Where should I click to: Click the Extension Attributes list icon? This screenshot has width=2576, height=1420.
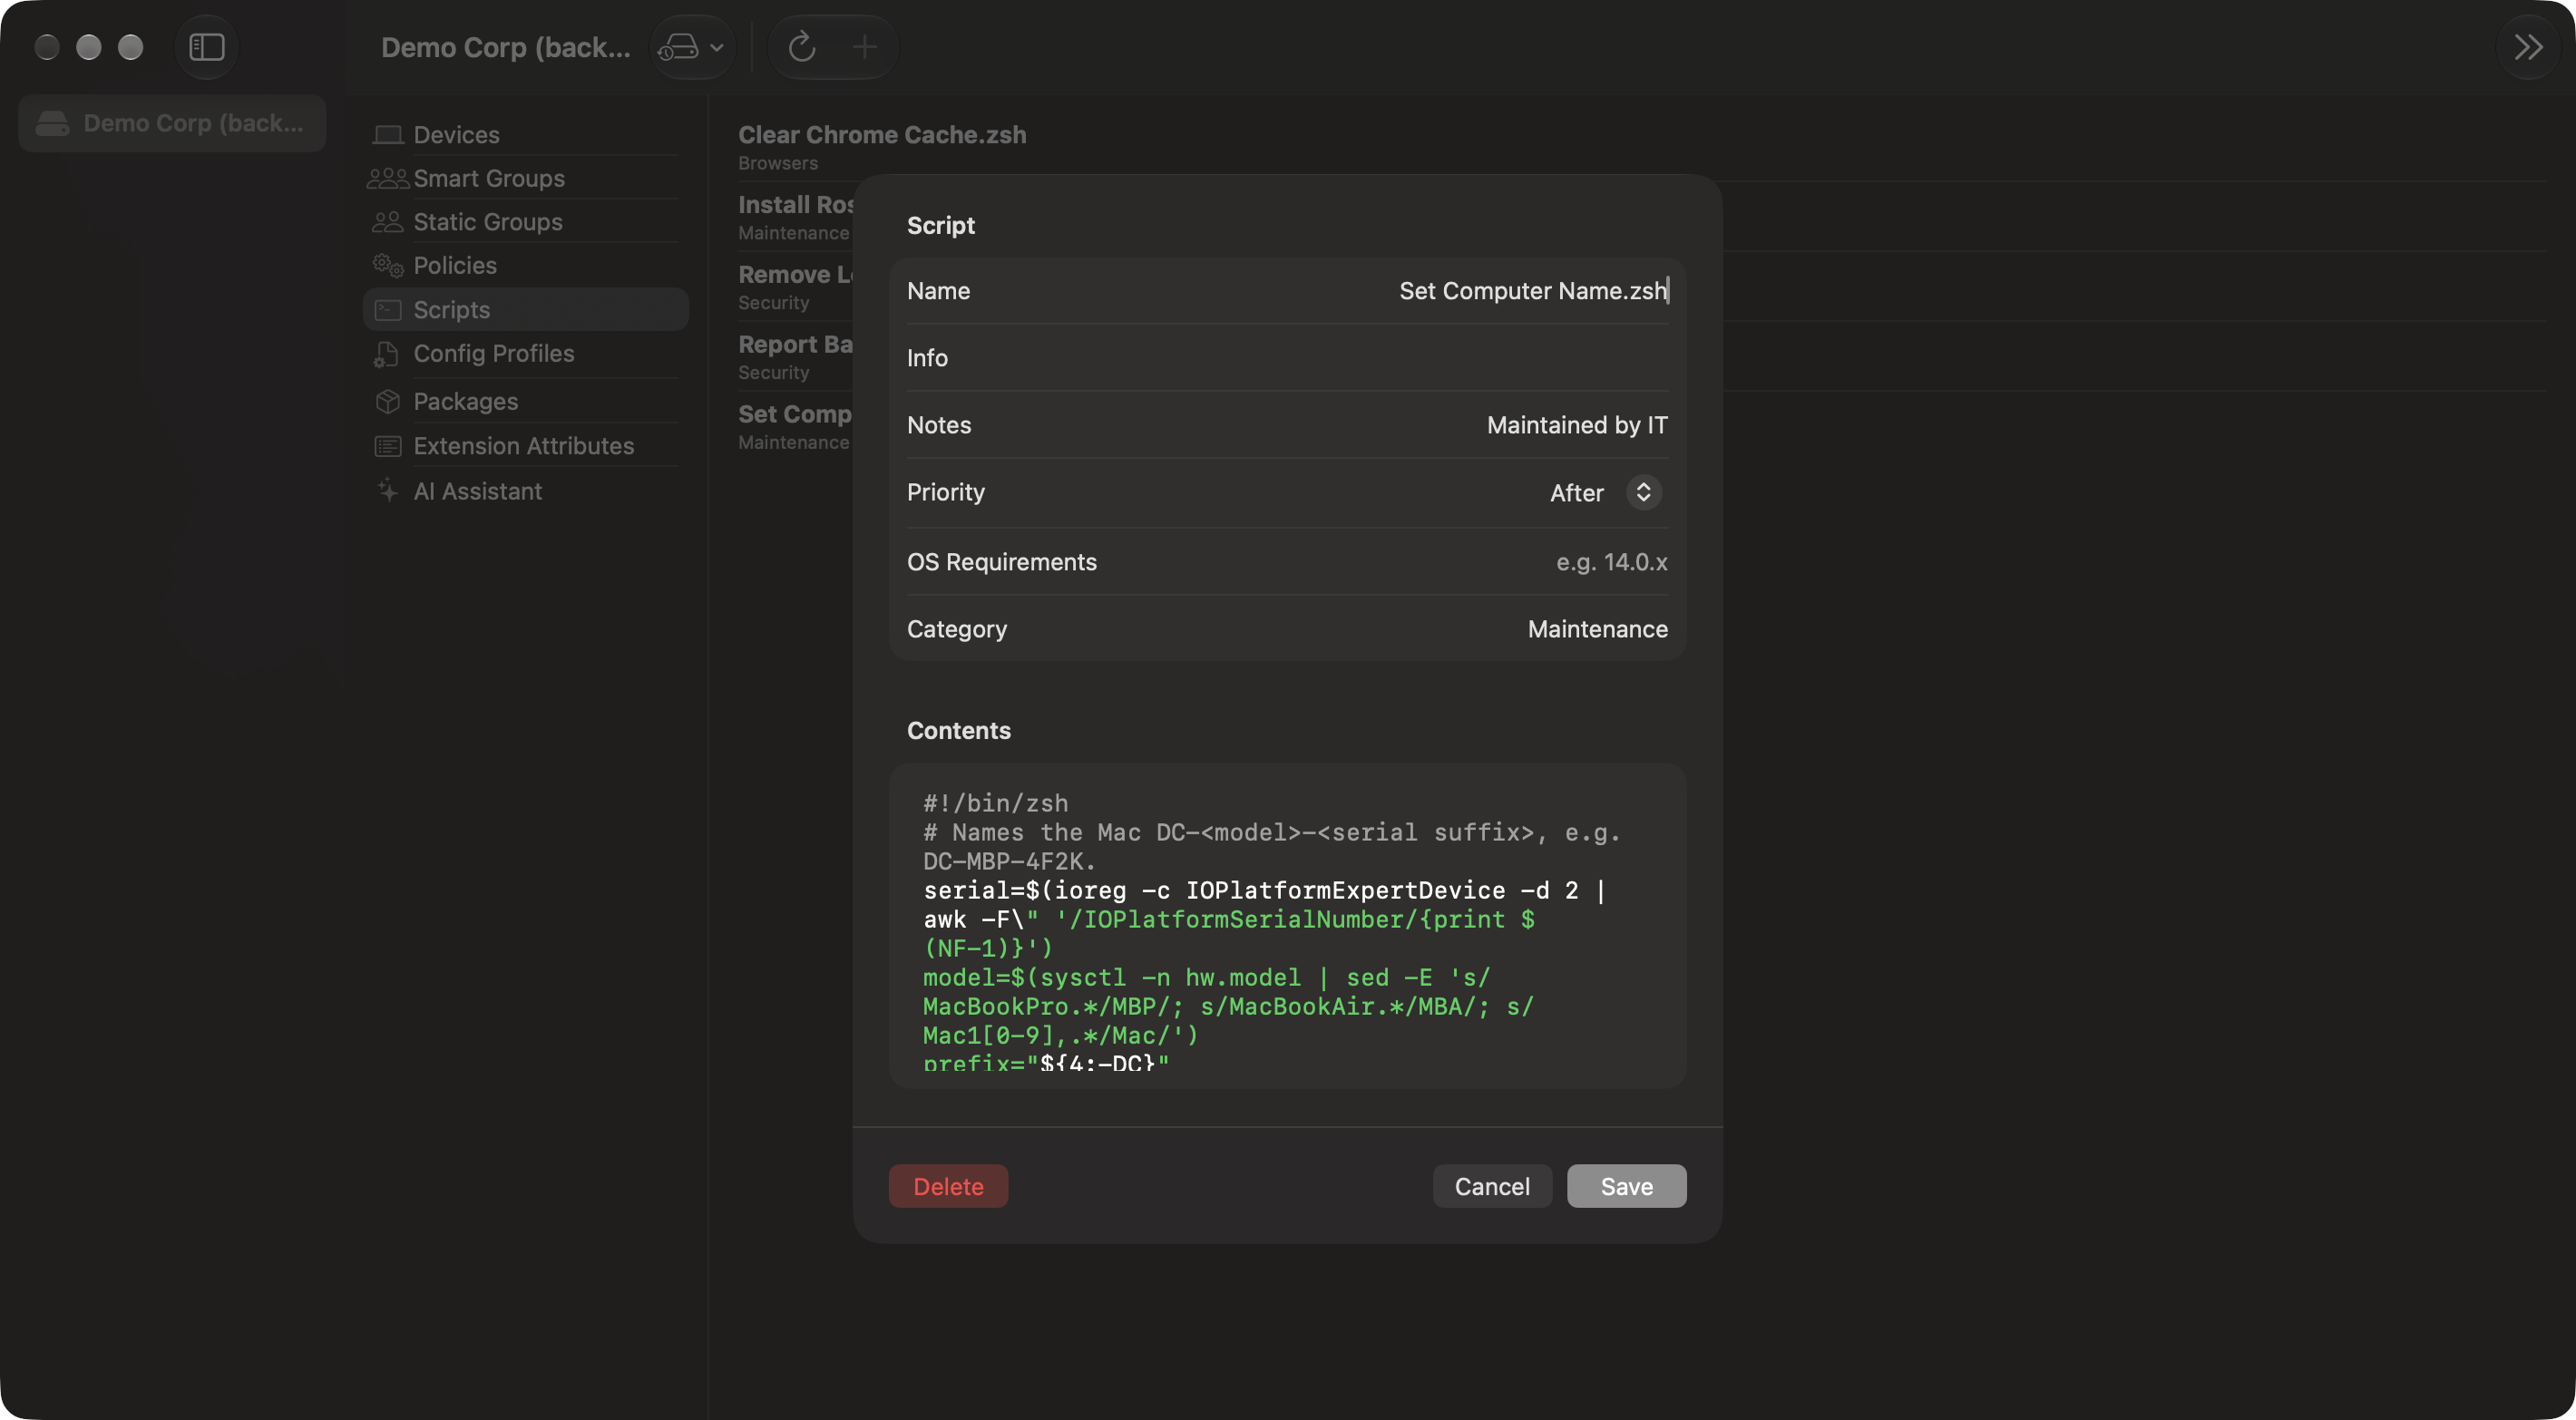tap(388, 446)
